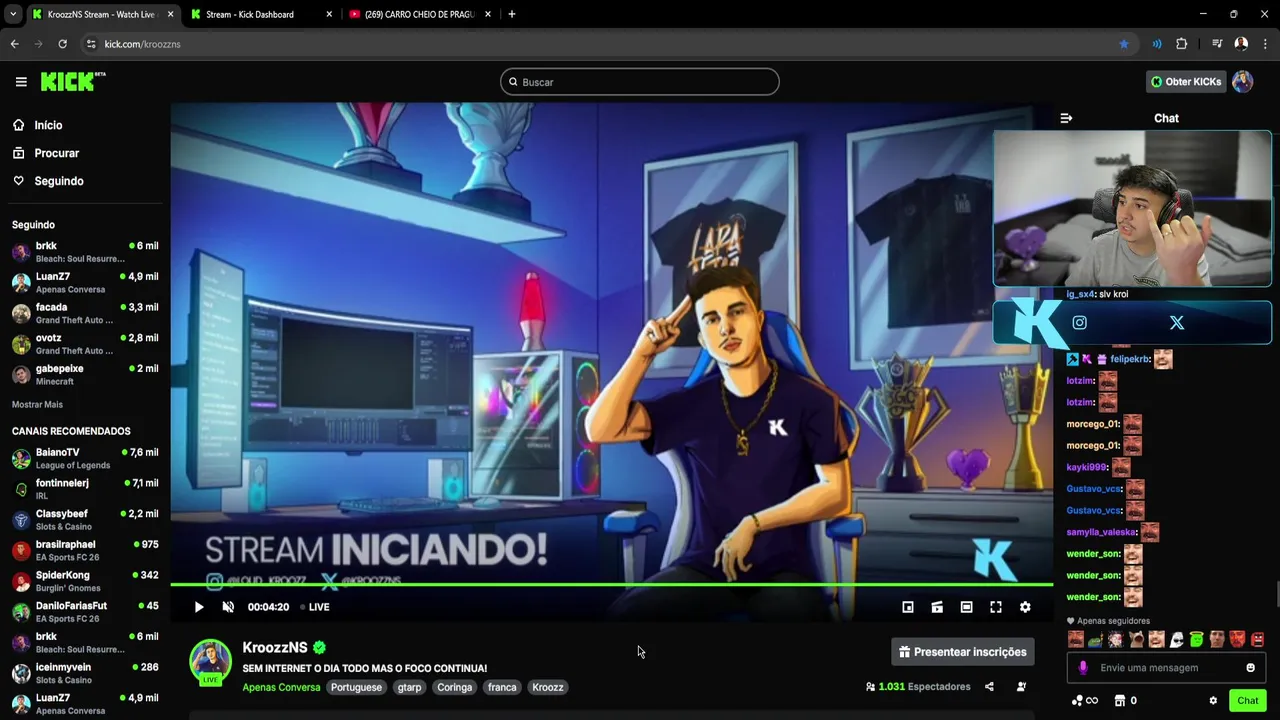
Task: Open ovotz channel in sidebar
Action: coord(85,344)
